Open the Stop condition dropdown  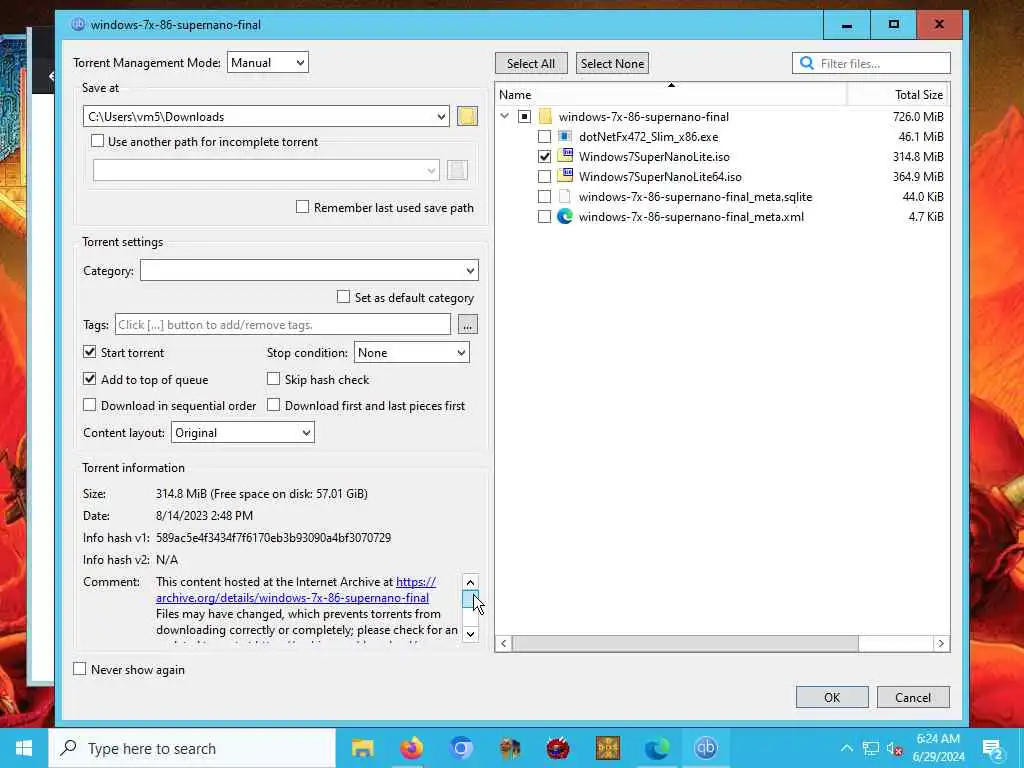[411, 353]
